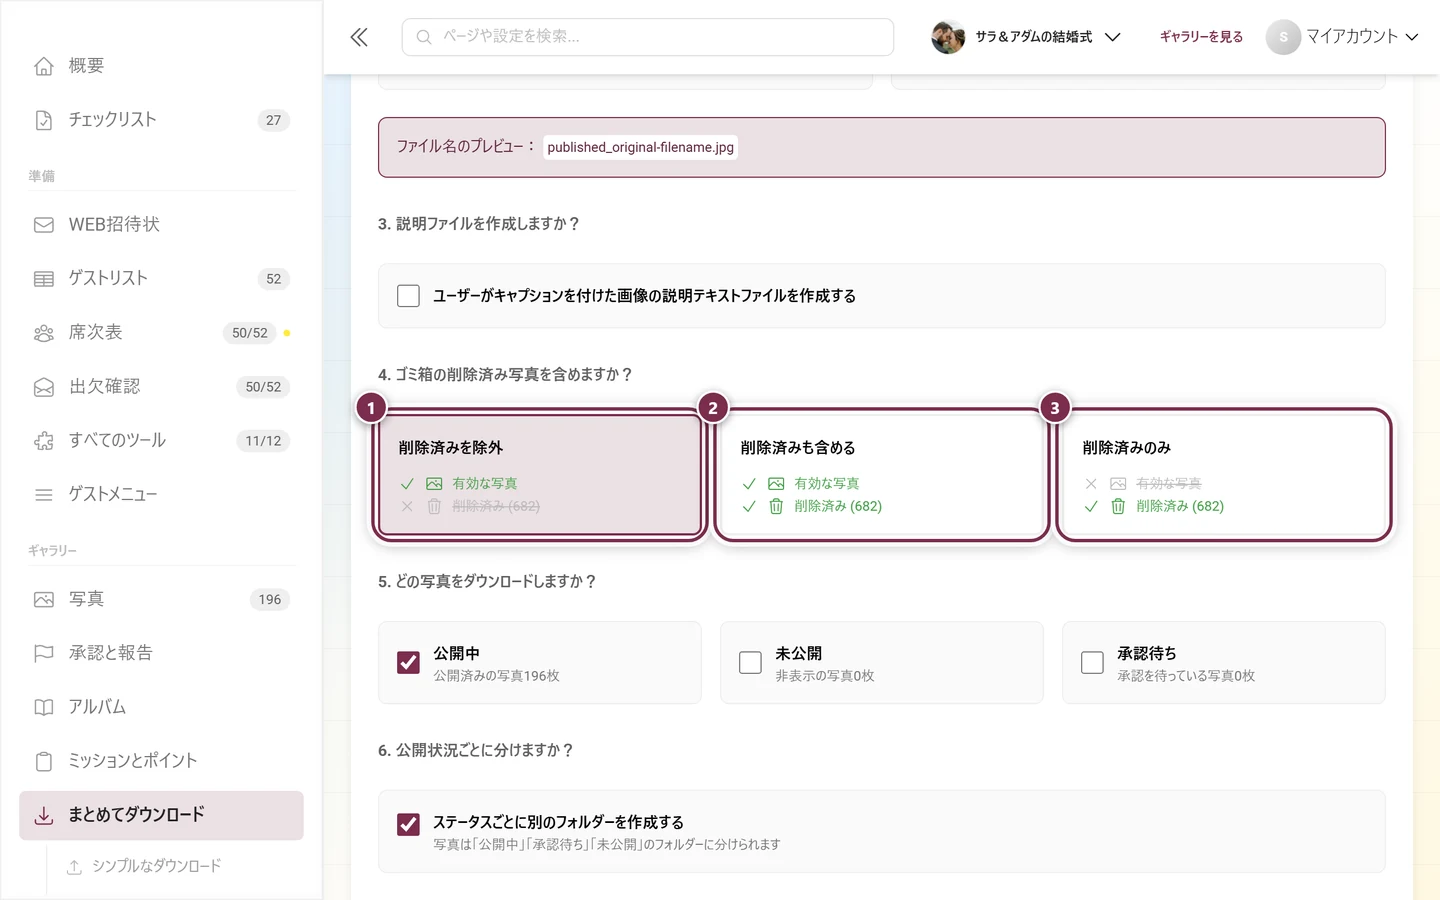The height and width of the screenshot is (900, 1440).
Task: Click the envelope icon beside WEB招待状
Action: click(44, 225)
